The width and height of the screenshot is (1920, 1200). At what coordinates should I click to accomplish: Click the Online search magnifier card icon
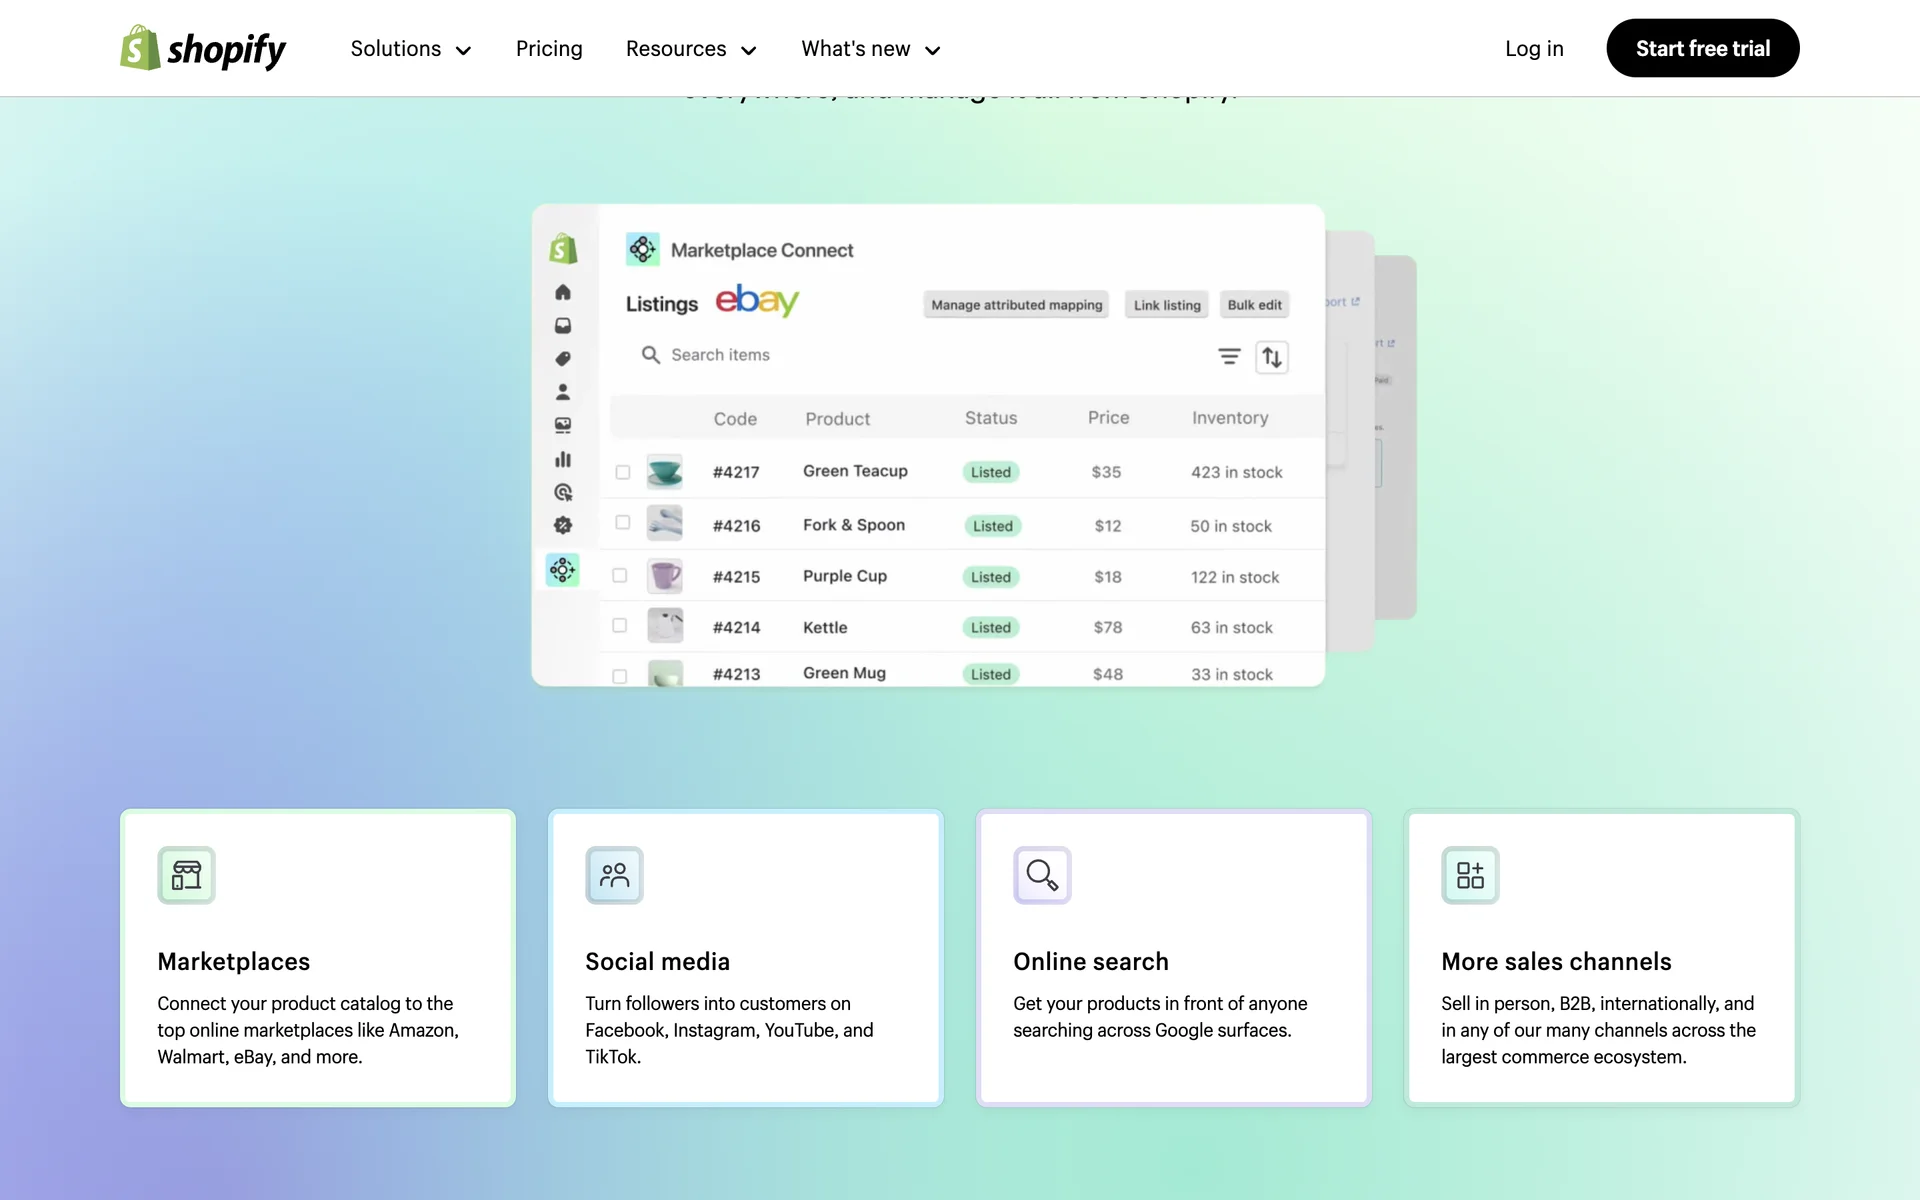1042,875
